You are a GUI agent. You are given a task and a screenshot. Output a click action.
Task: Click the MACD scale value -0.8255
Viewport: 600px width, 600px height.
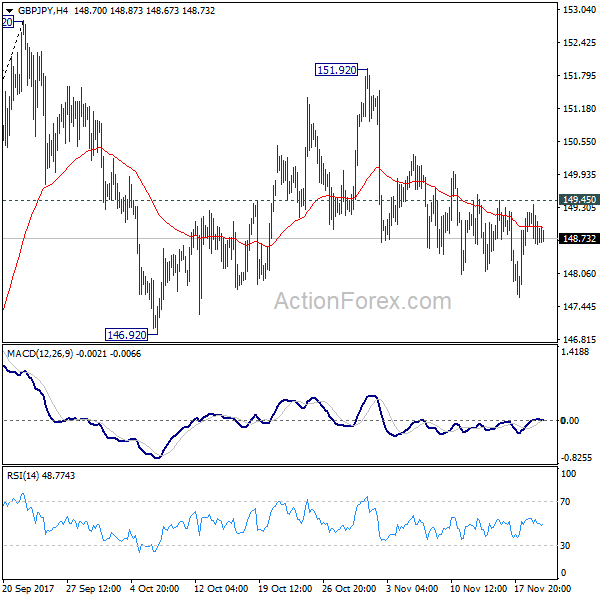pos(576,458)
